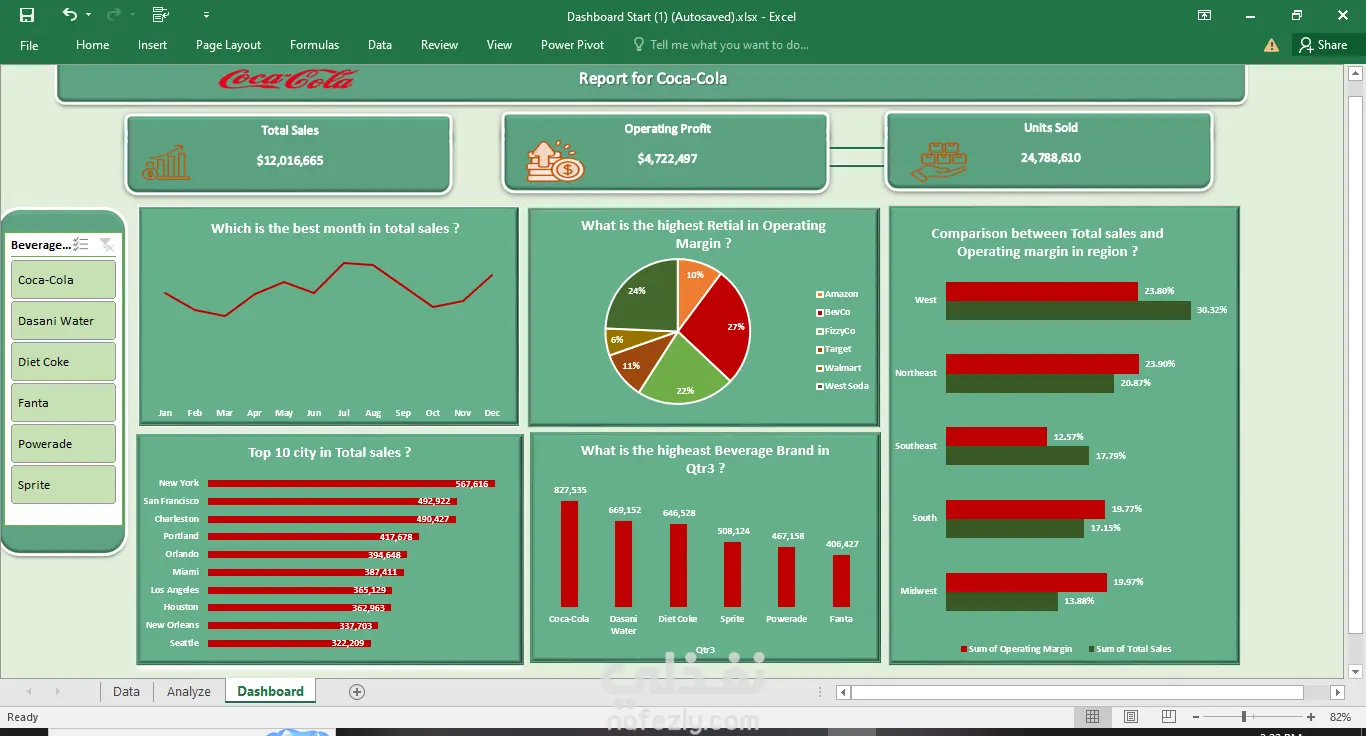
Task: Choose Fanta in the Beverage slicer
Action: 63,403
